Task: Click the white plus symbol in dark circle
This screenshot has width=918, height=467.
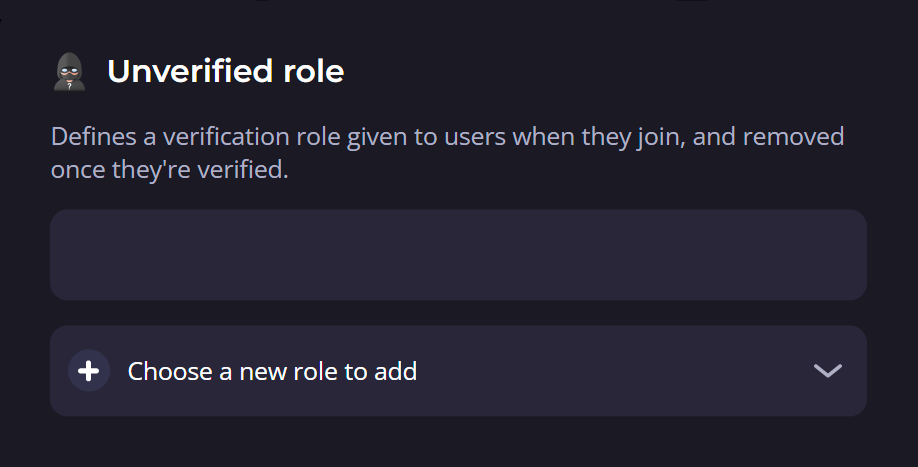Action: [x=89, y=371]
